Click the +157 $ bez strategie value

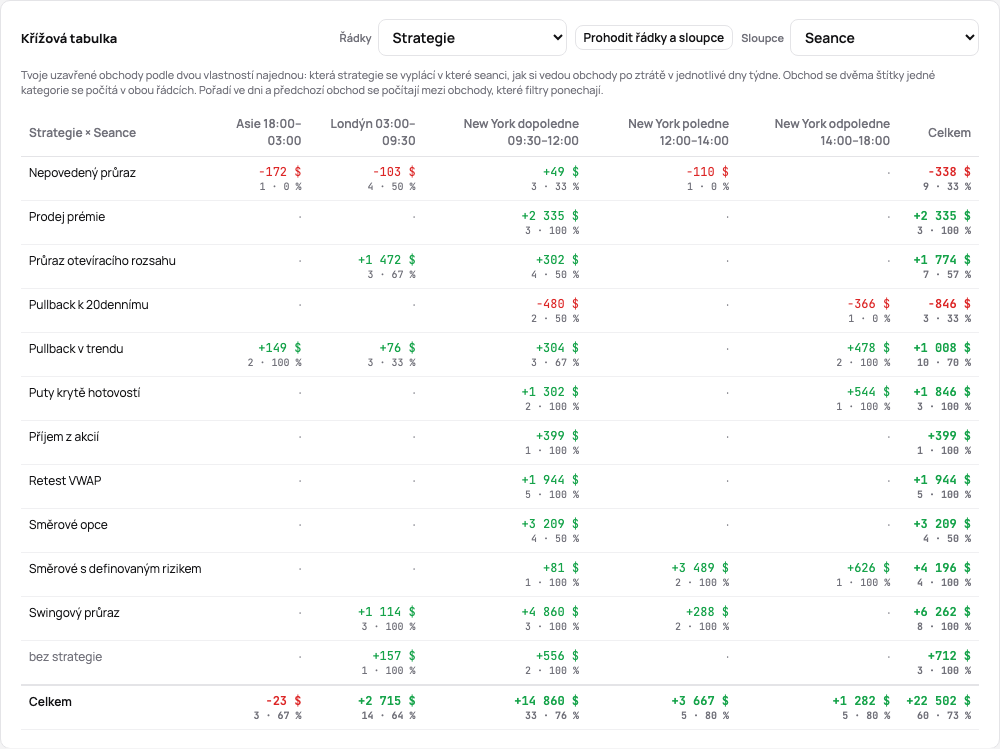coord(393,656)
